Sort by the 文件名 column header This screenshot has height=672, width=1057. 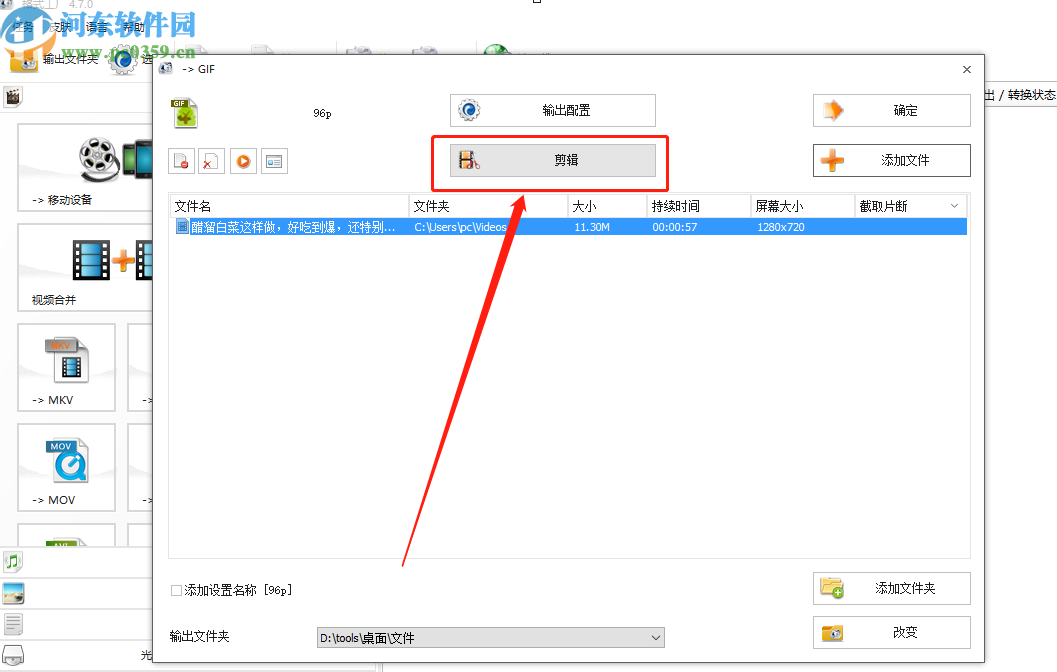pyautogui.click(x=289, y=206)
